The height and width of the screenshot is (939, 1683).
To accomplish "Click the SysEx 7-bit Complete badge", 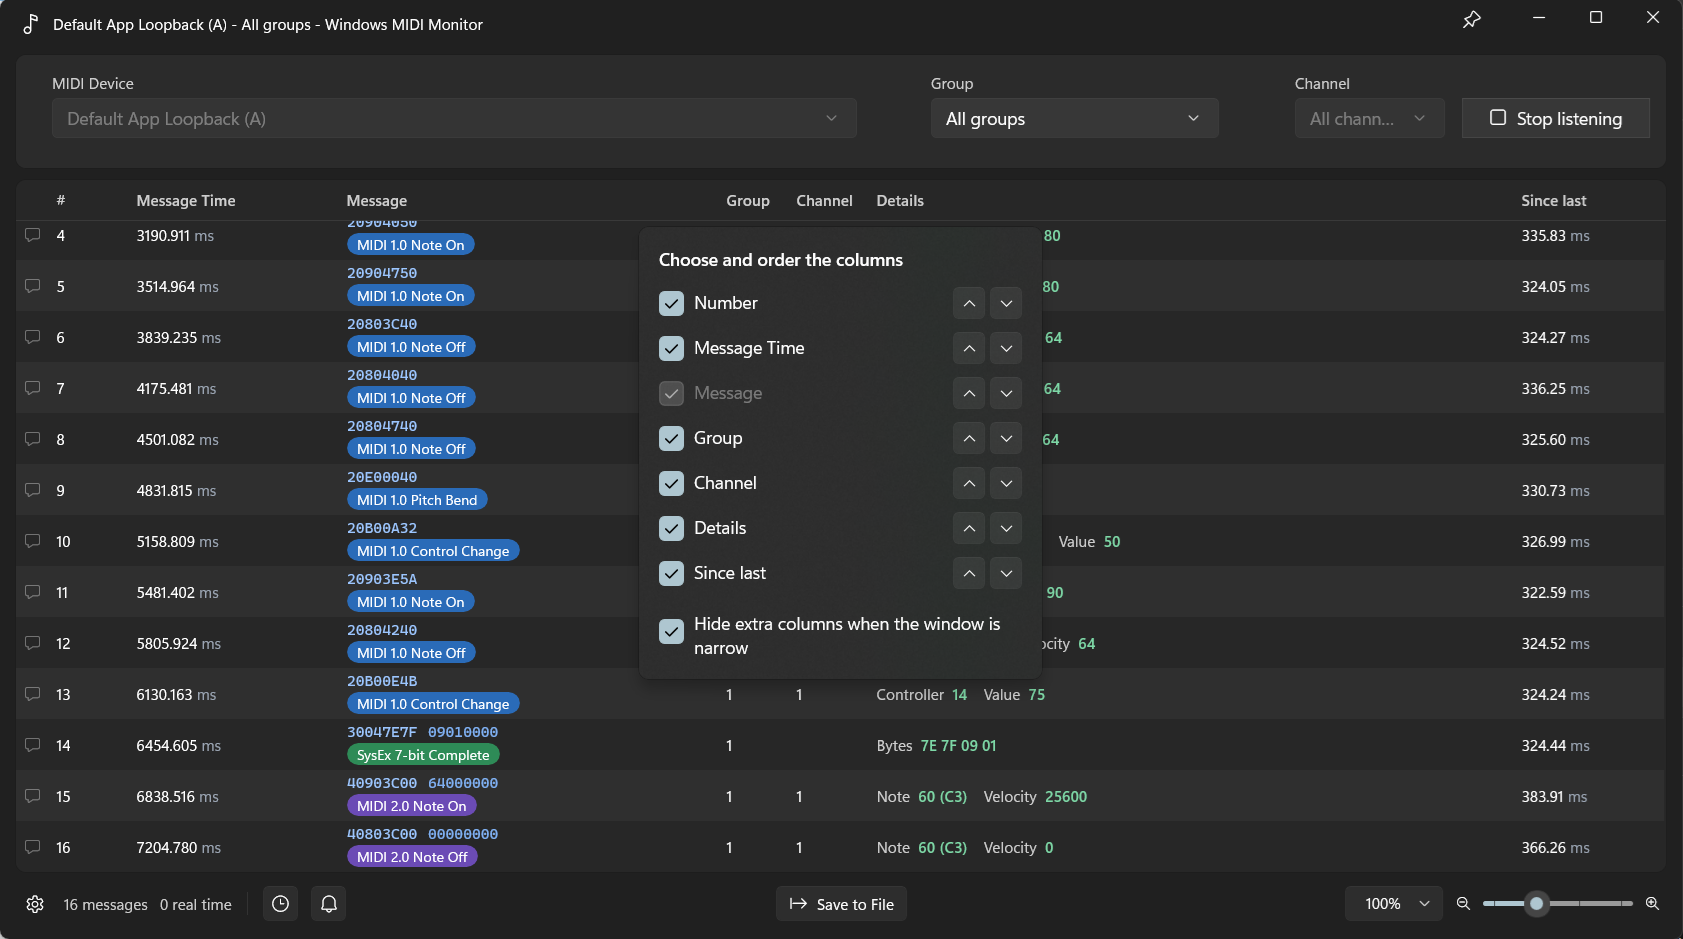I will coord(423,755).
